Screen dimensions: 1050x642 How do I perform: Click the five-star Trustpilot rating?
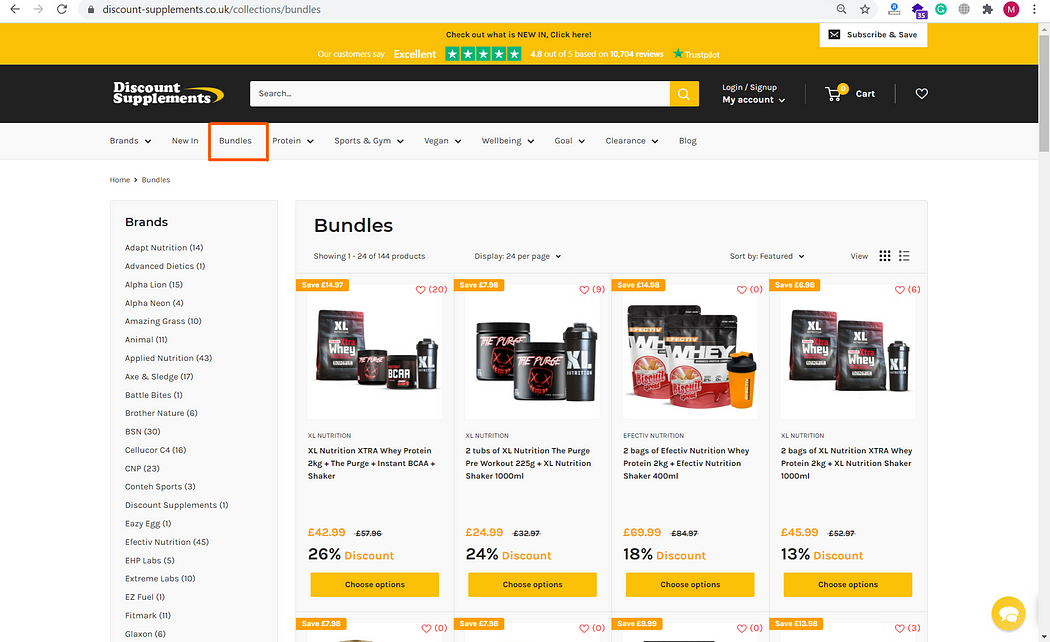pos(483,54)
